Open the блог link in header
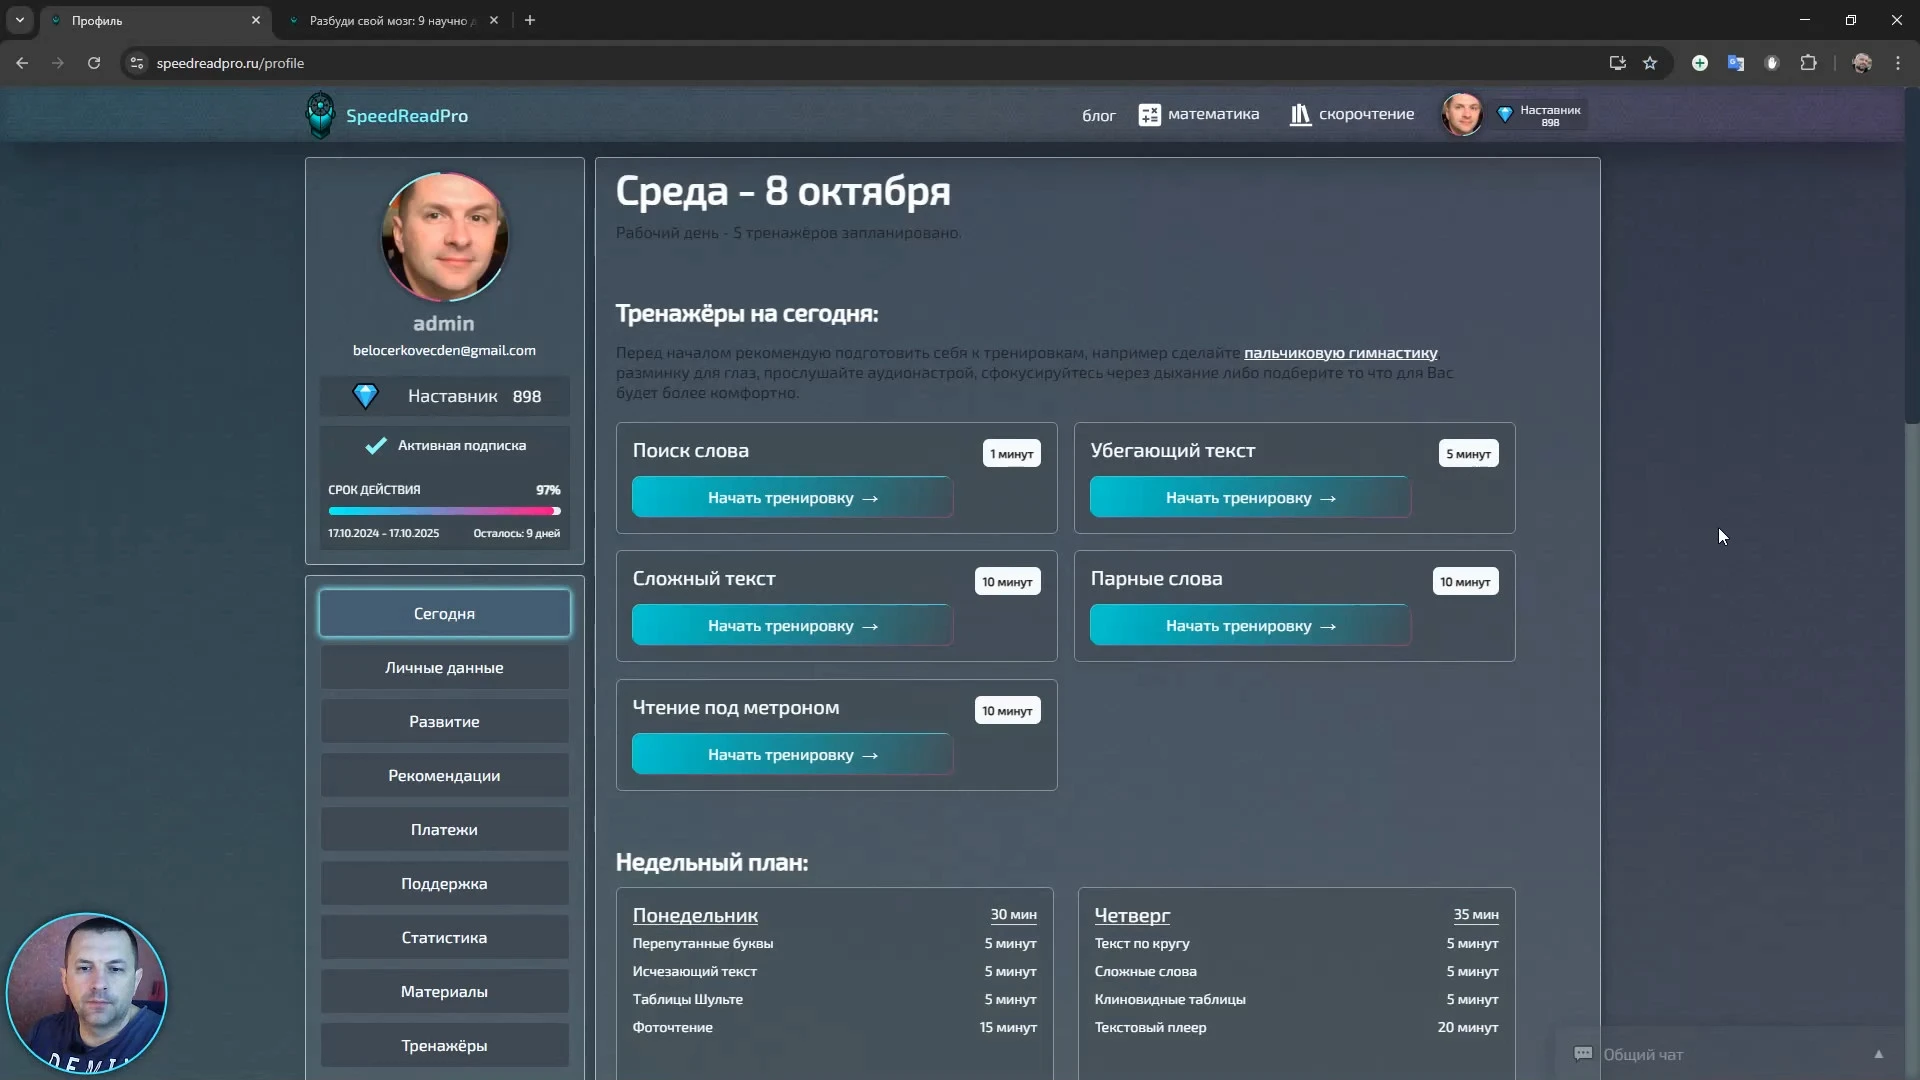 click(x=1098, y=116)
